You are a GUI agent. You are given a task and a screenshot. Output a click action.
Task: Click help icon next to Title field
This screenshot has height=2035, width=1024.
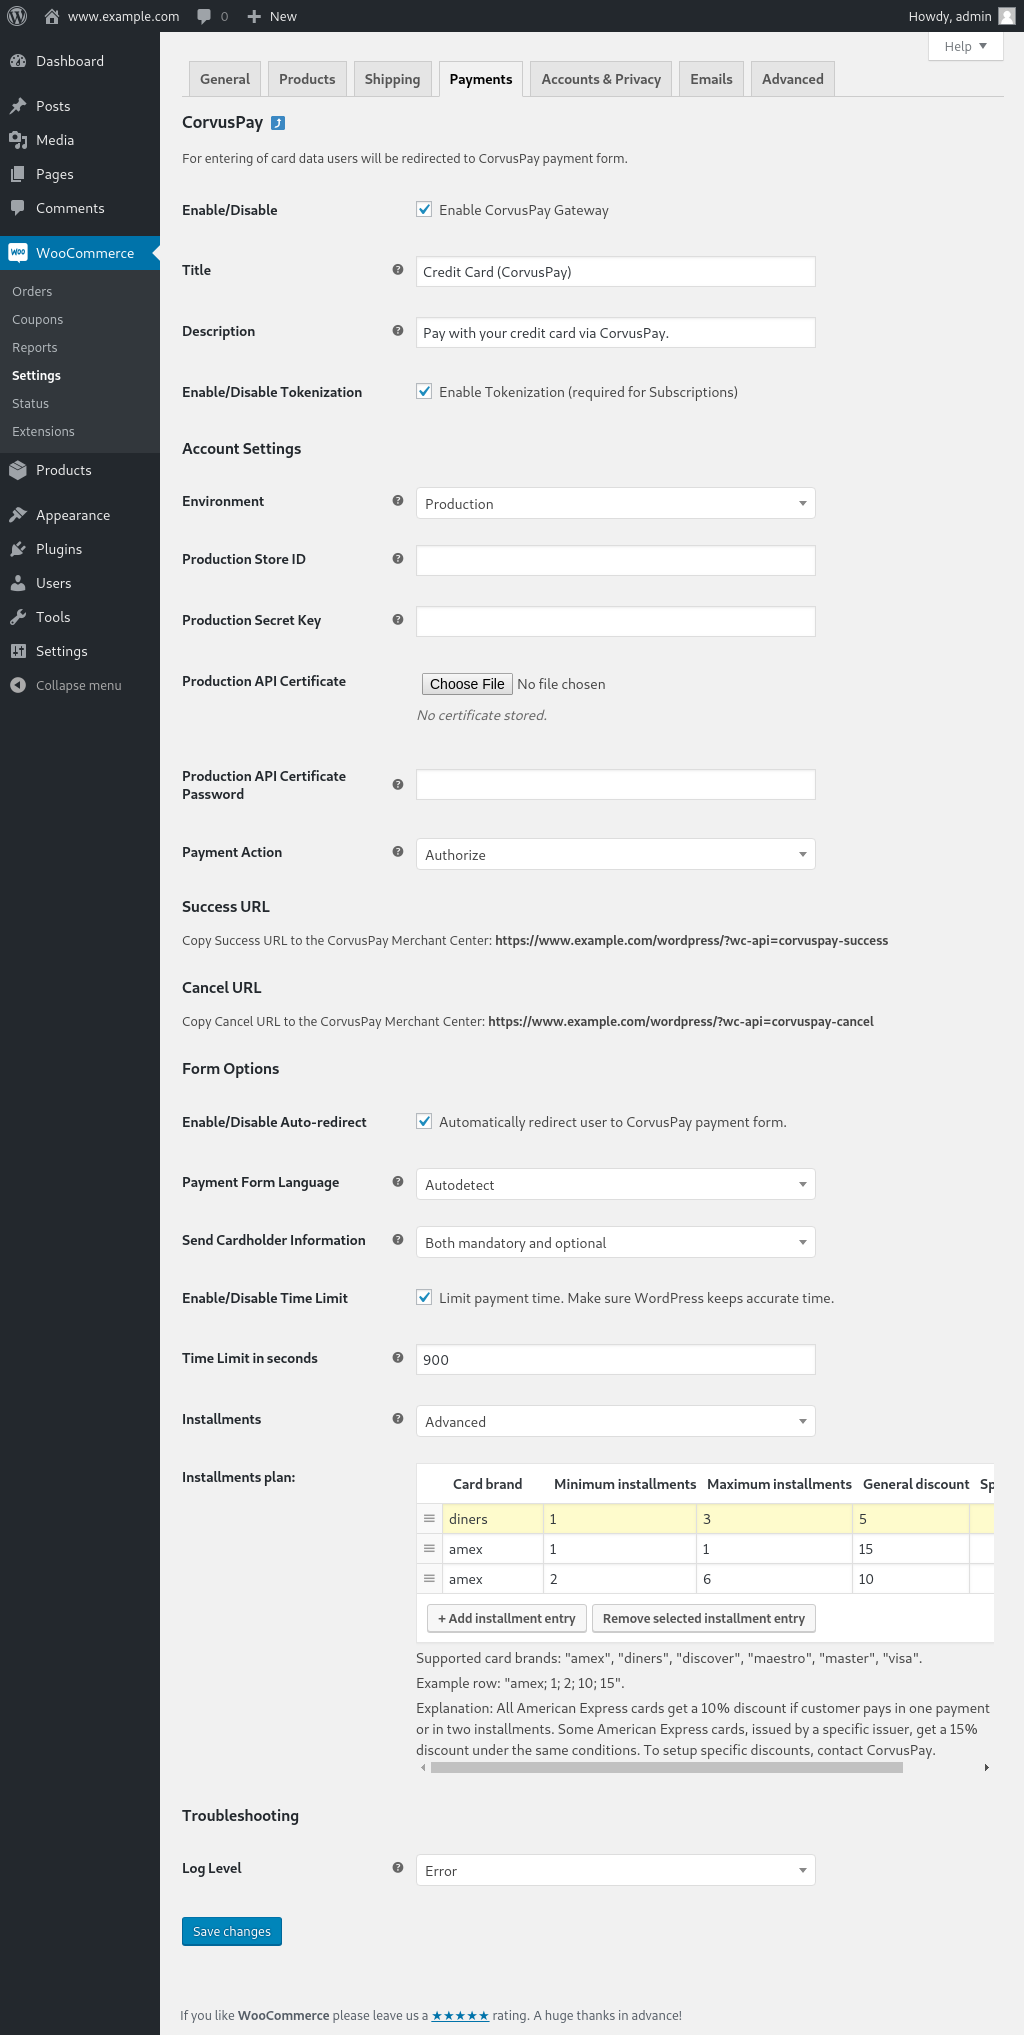[x=398, y=270]
